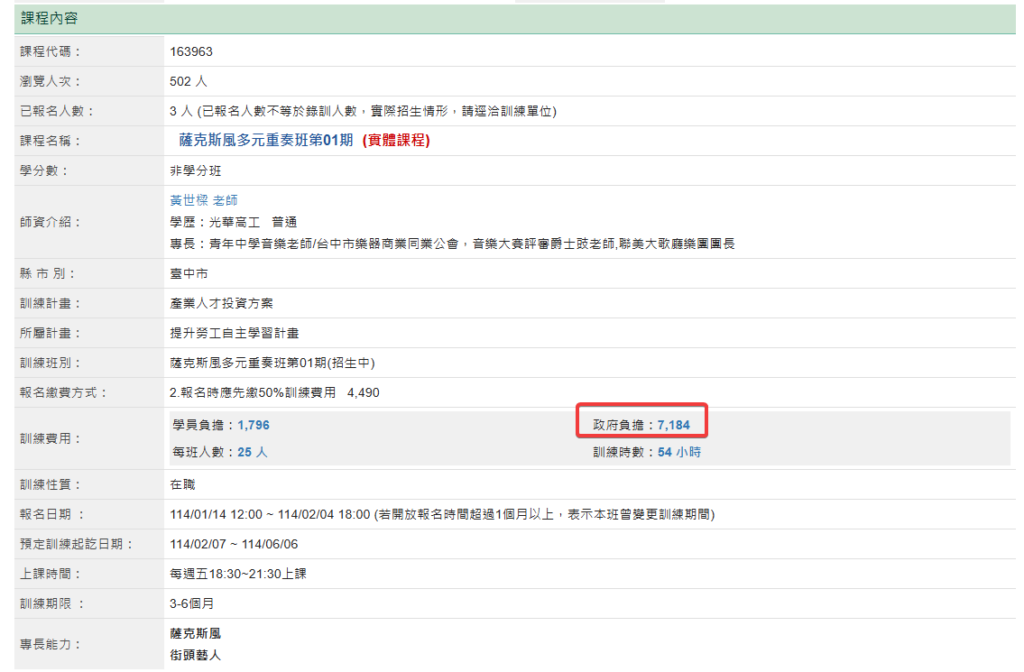Click 臺中市 city value

[189, 274]
